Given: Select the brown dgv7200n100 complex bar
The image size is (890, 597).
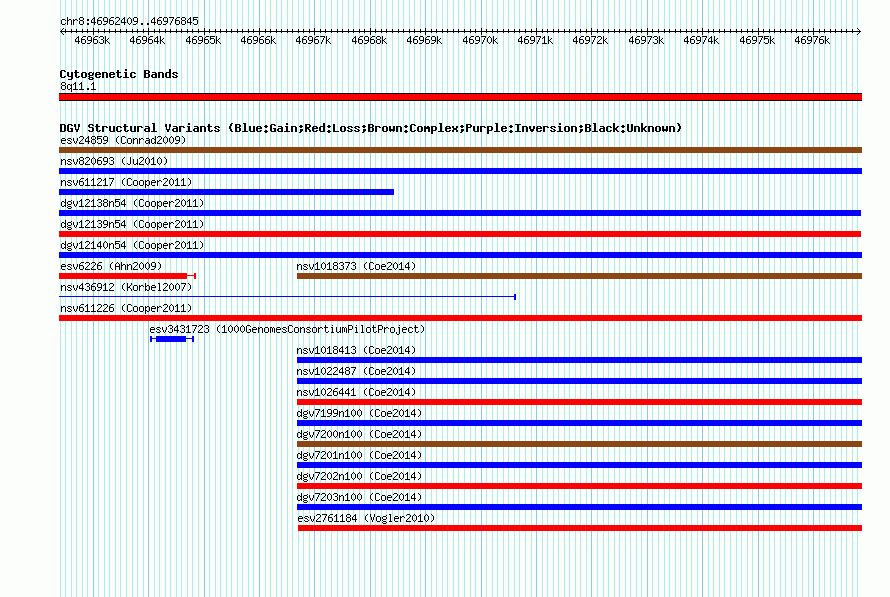Looking at the screenshot, I should pos(580,444).
